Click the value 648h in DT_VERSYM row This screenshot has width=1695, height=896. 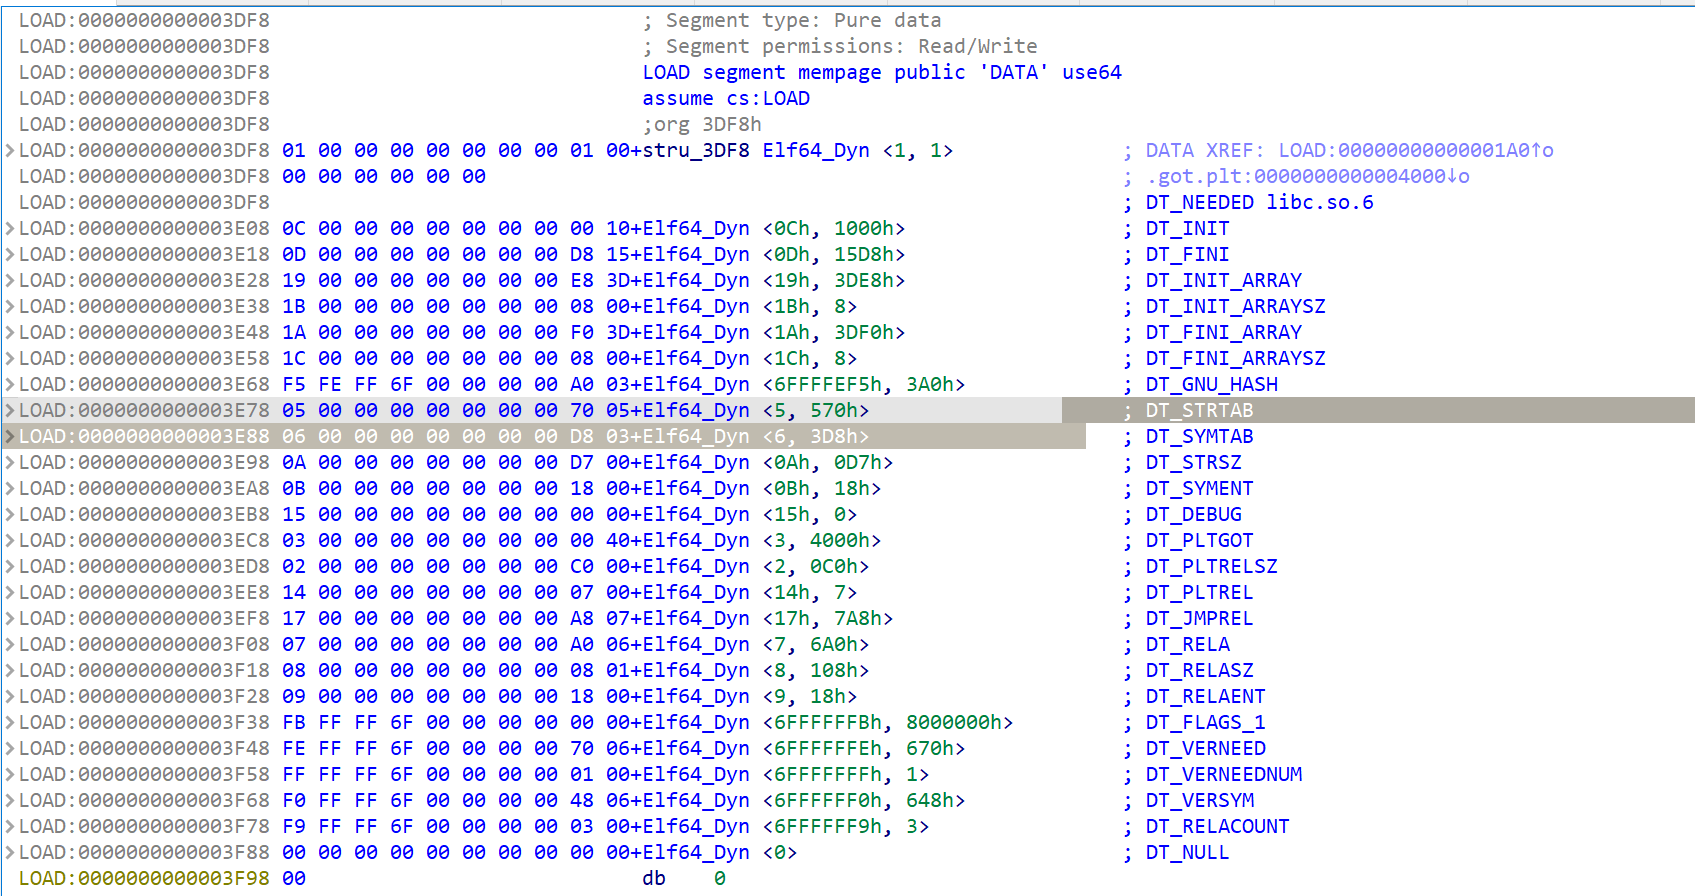pyautogui.click(x=929, y=800)
